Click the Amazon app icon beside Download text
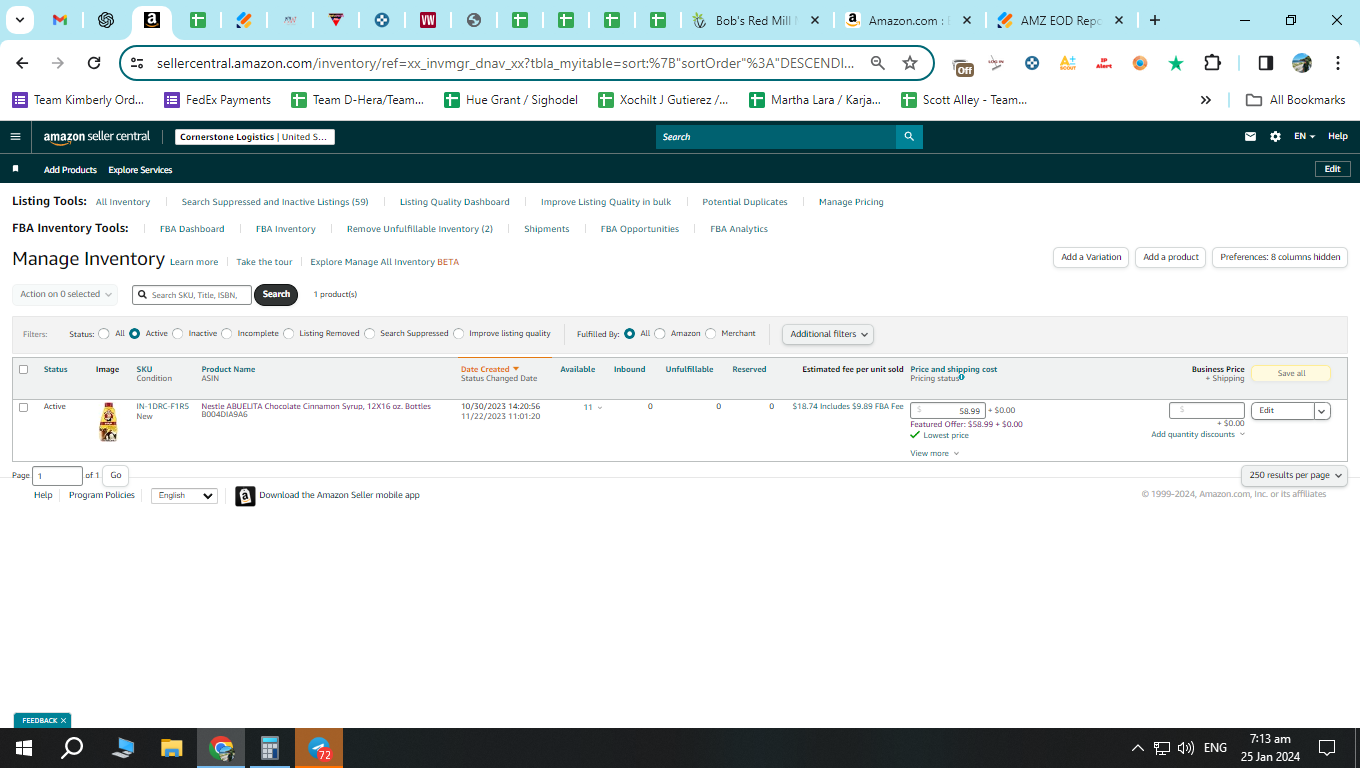Viewport: 1360px width, 768px height. (x=245, y=496)
